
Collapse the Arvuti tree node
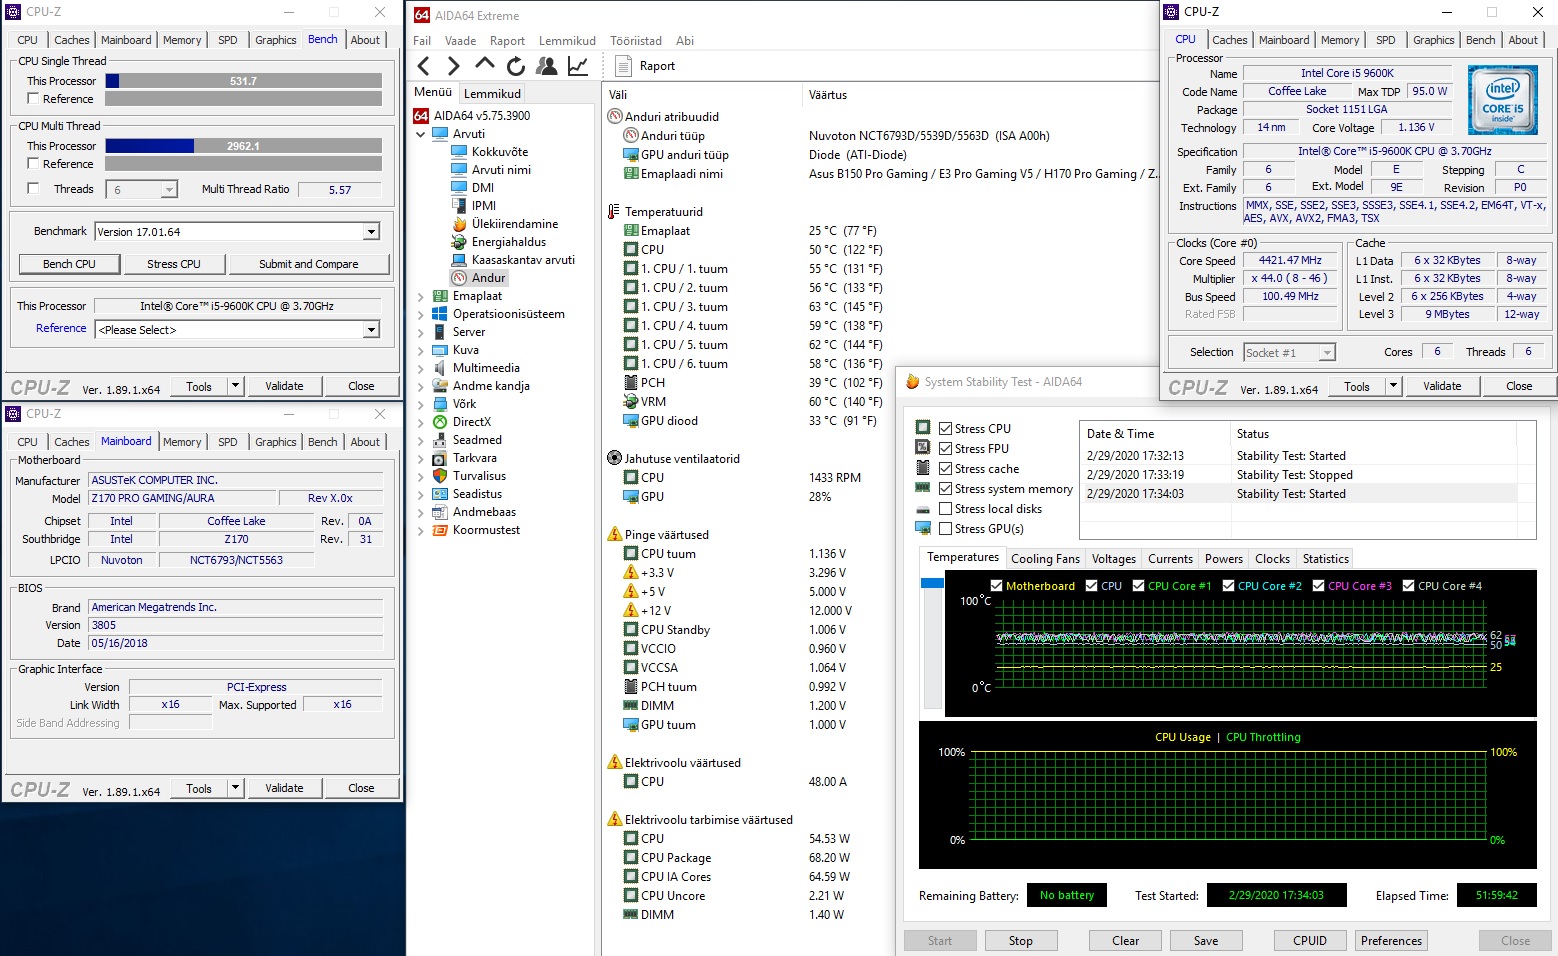(421, 134)
